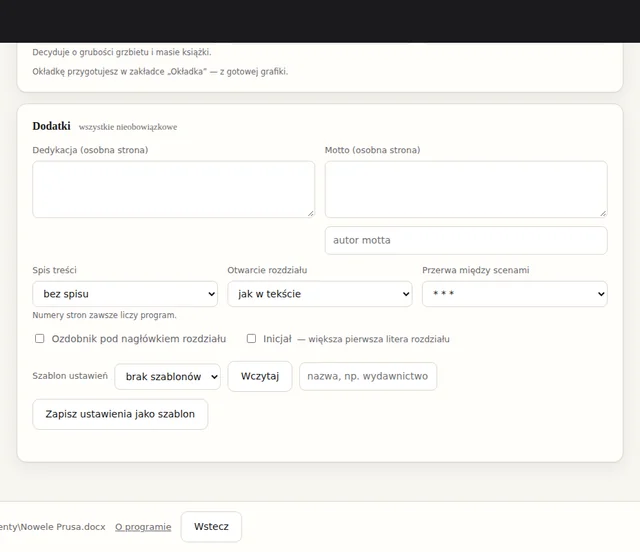Click the 'wszystkie nieobowiązkowe' subtitle

(128, 127)
